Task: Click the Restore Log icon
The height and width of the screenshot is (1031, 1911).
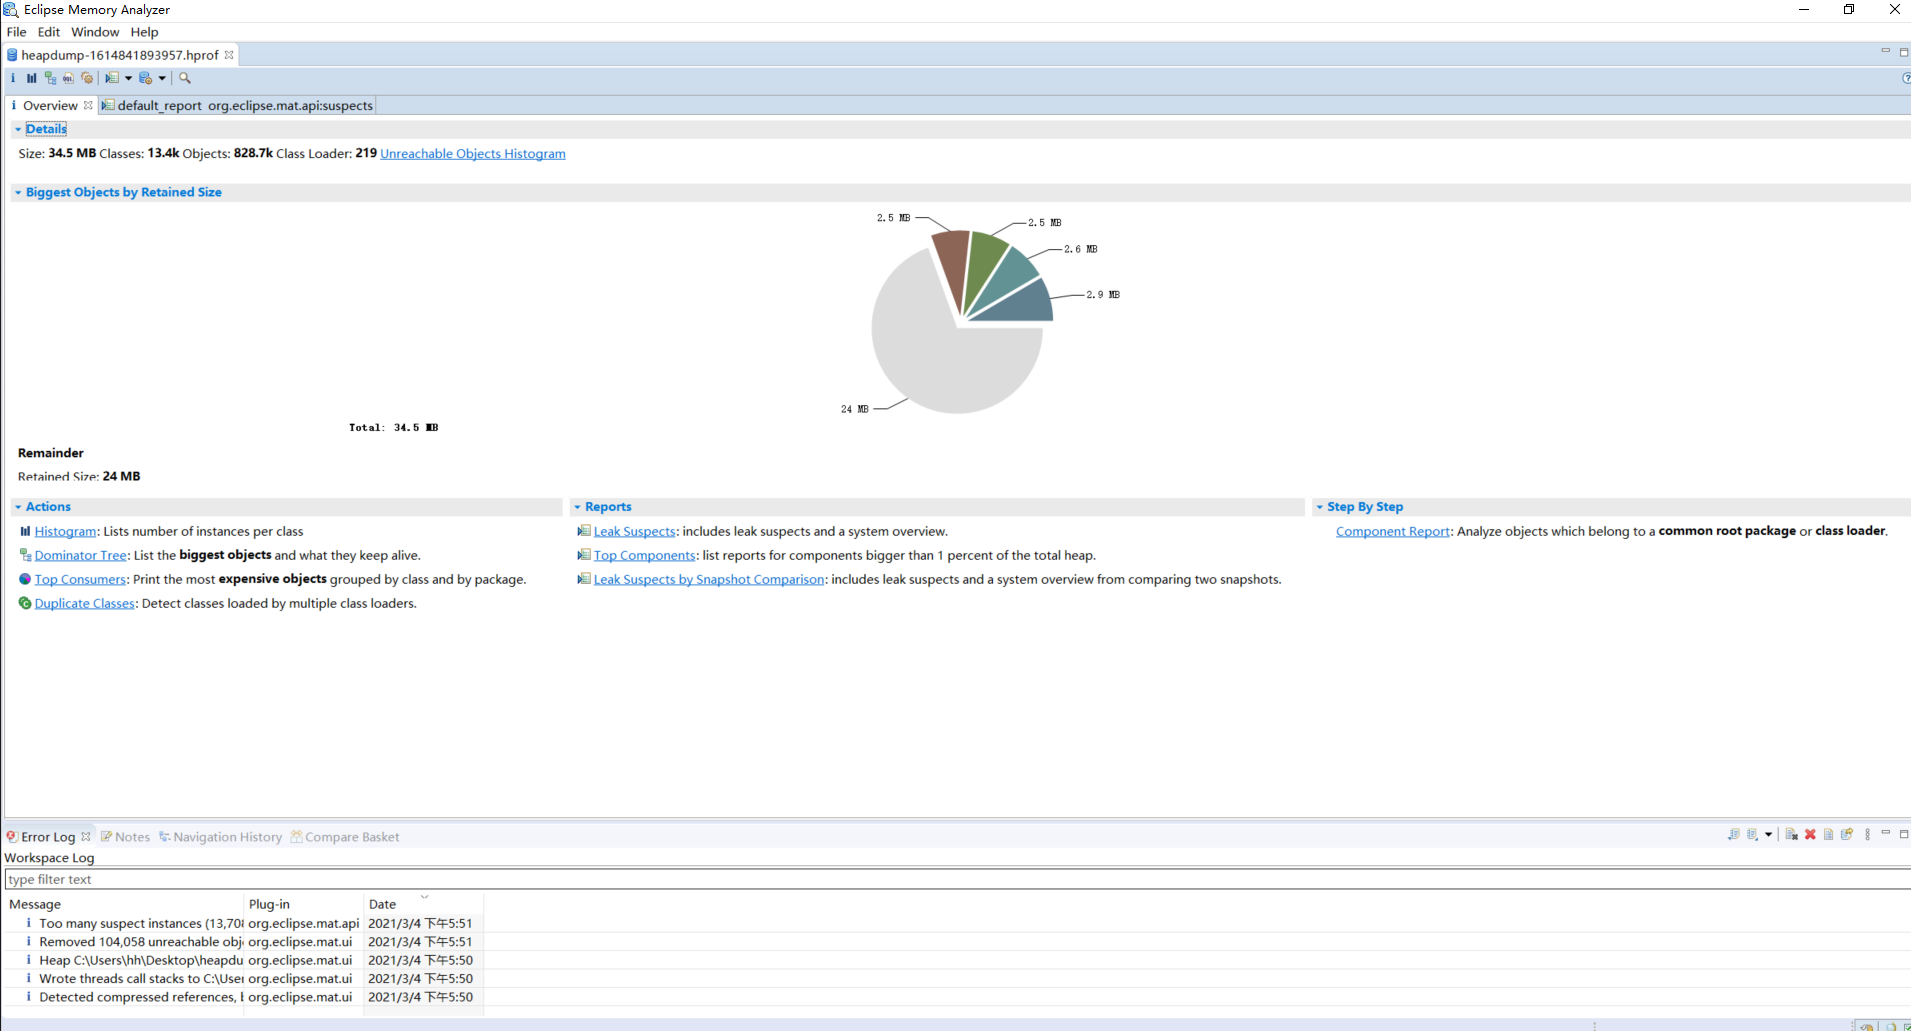Action: pos(1847,835)
